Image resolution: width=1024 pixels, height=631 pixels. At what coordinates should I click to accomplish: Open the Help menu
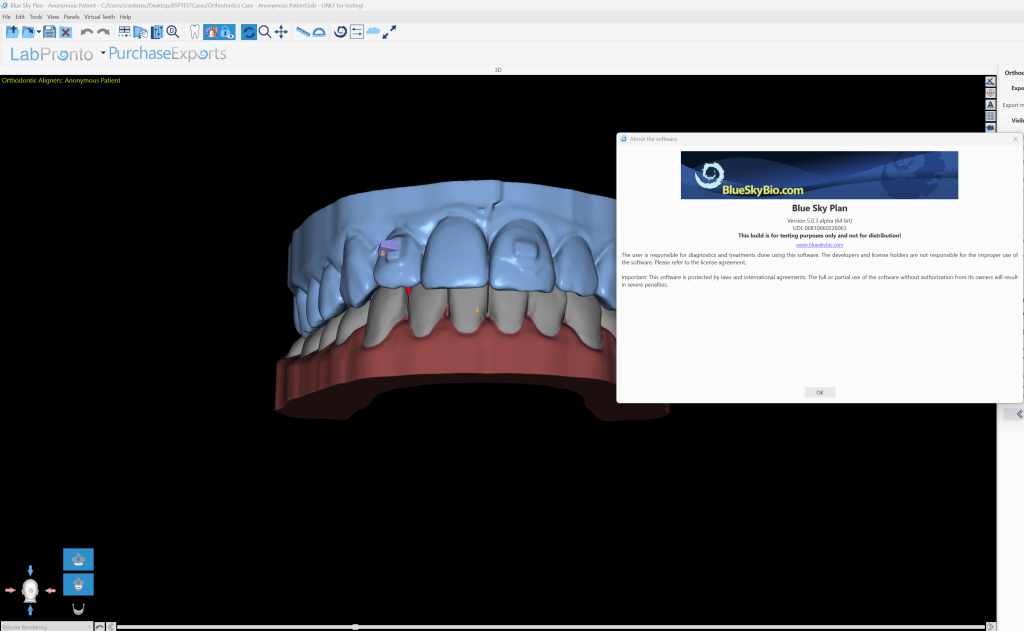[x=125, y=17]
